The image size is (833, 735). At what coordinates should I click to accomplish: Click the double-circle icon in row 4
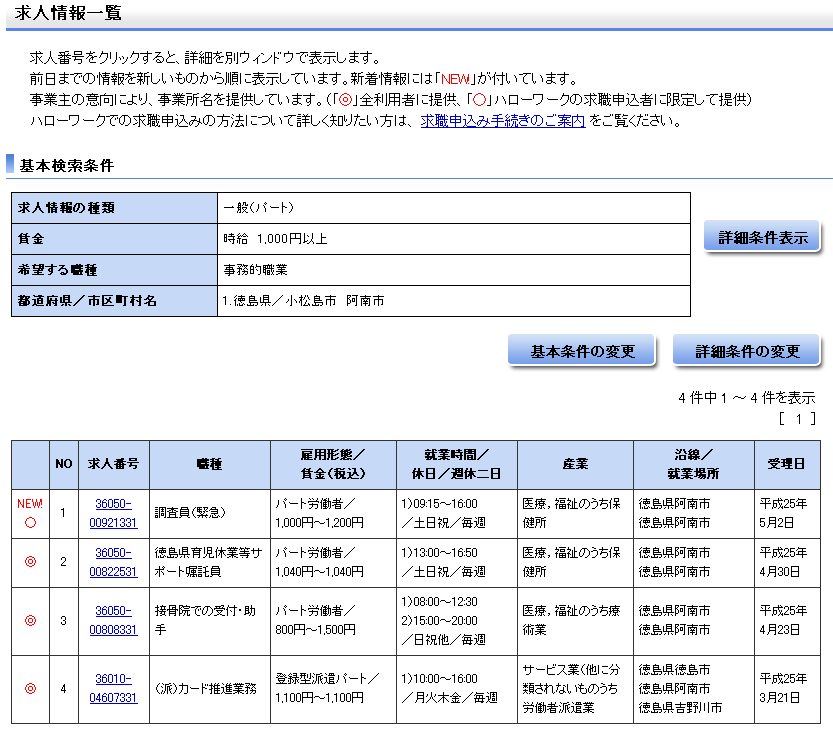coord(30,688)
